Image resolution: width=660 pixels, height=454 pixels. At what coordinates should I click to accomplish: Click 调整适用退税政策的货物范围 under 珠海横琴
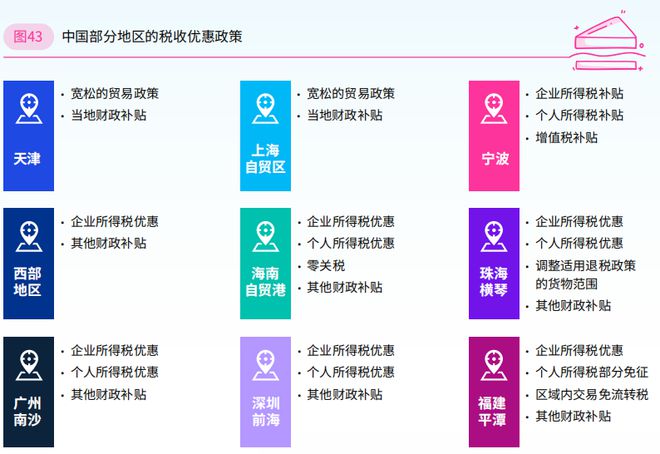coord(585,274)
